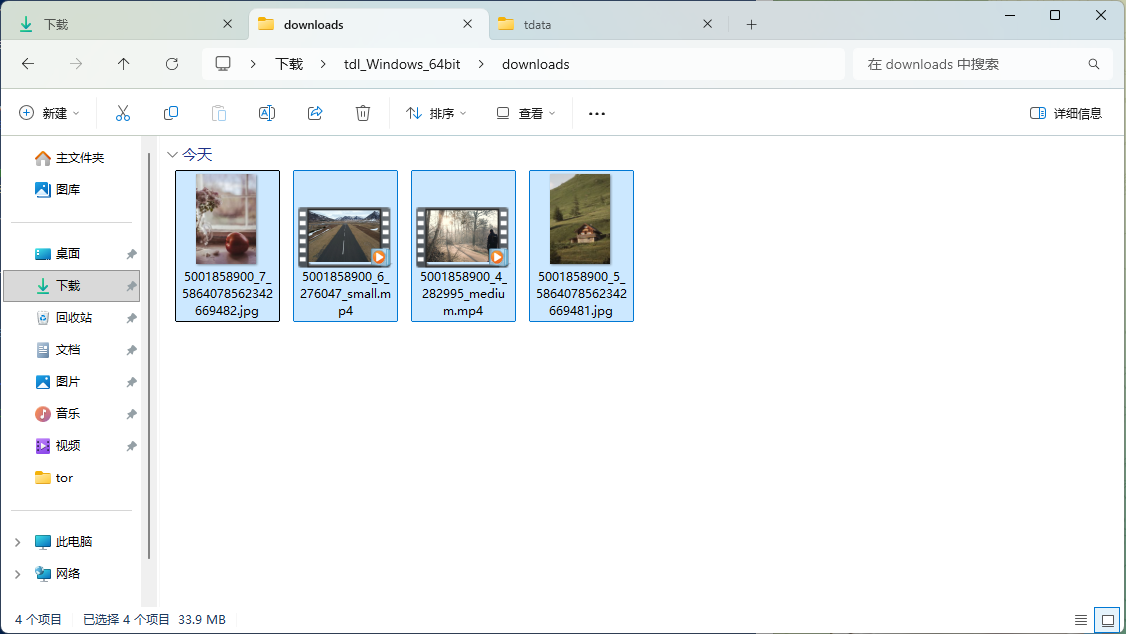Refresh the current folder view

click(x=172, y=64)
